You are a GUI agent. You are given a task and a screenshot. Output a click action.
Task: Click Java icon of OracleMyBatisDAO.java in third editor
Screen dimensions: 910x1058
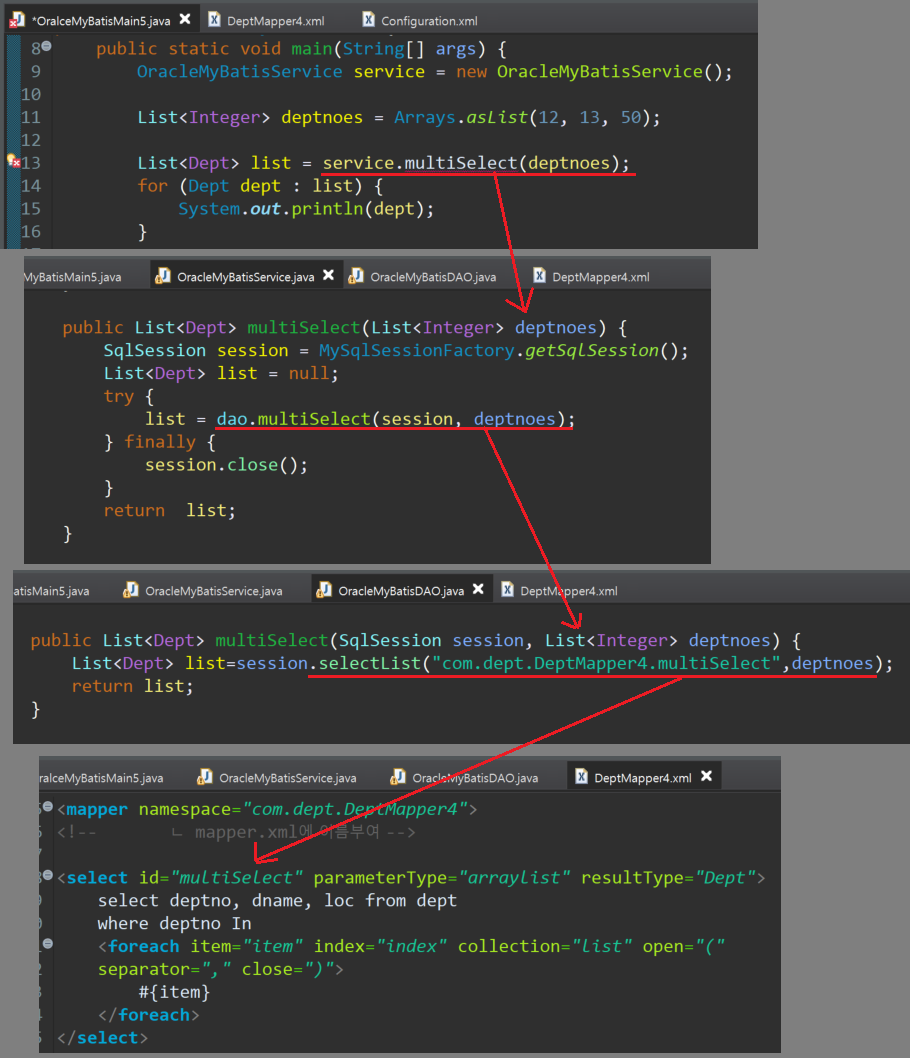point(324,590)
